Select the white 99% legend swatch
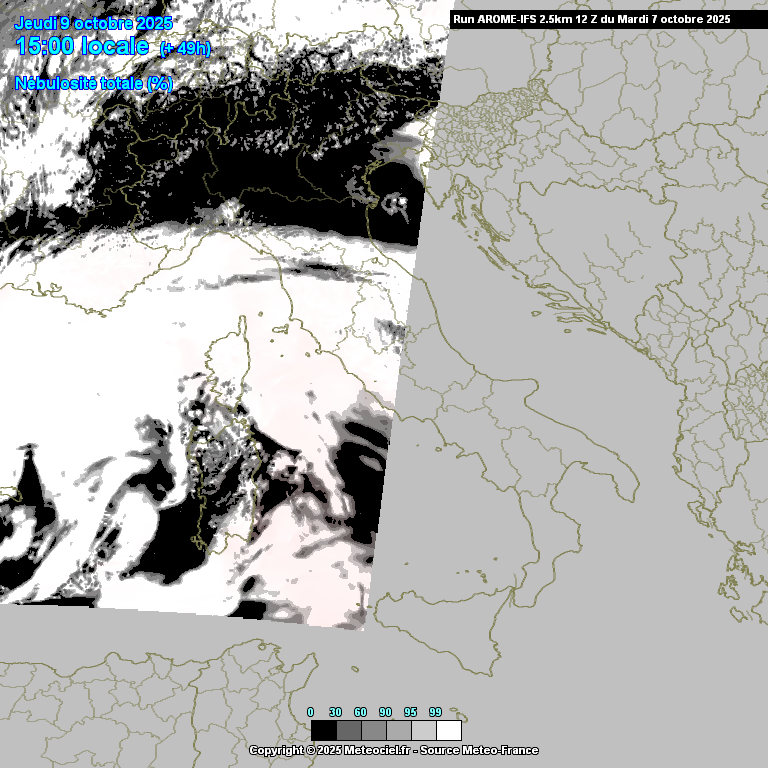This screenshot has height=768, width=768. click(x=449, y=730)
